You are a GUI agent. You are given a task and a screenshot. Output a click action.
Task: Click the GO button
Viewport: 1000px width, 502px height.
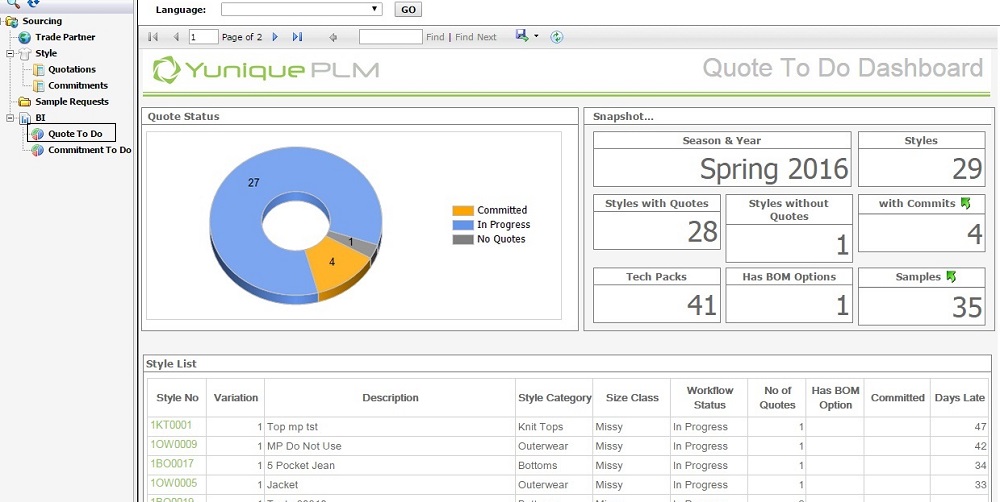[x=408, y=10]
